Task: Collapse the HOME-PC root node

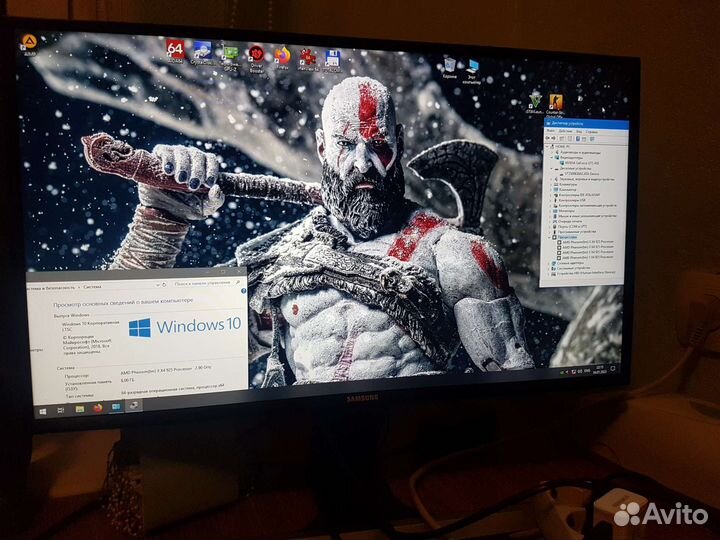Action: [547, 146]
